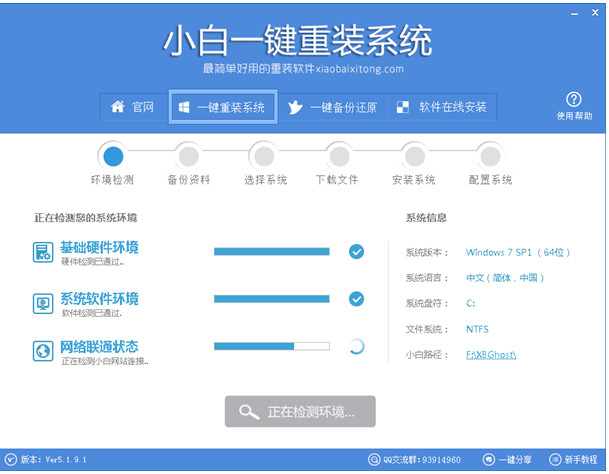Click the 正在检测环境... button
Image resolution: width=609 pixels, height=474 pixels.
[x=300, y=411]
